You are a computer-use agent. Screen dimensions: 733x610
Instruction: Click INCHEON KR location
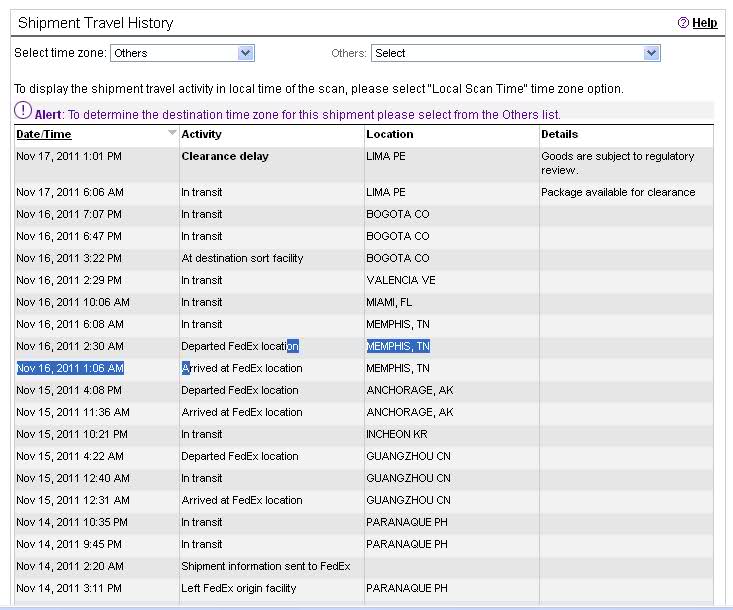coord(396,434)
